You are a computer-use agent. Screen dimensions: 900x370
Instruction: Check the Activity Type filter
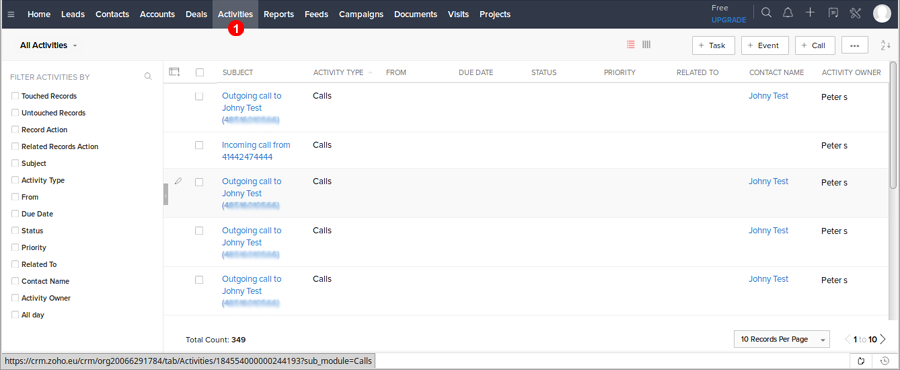pos(15,180)
